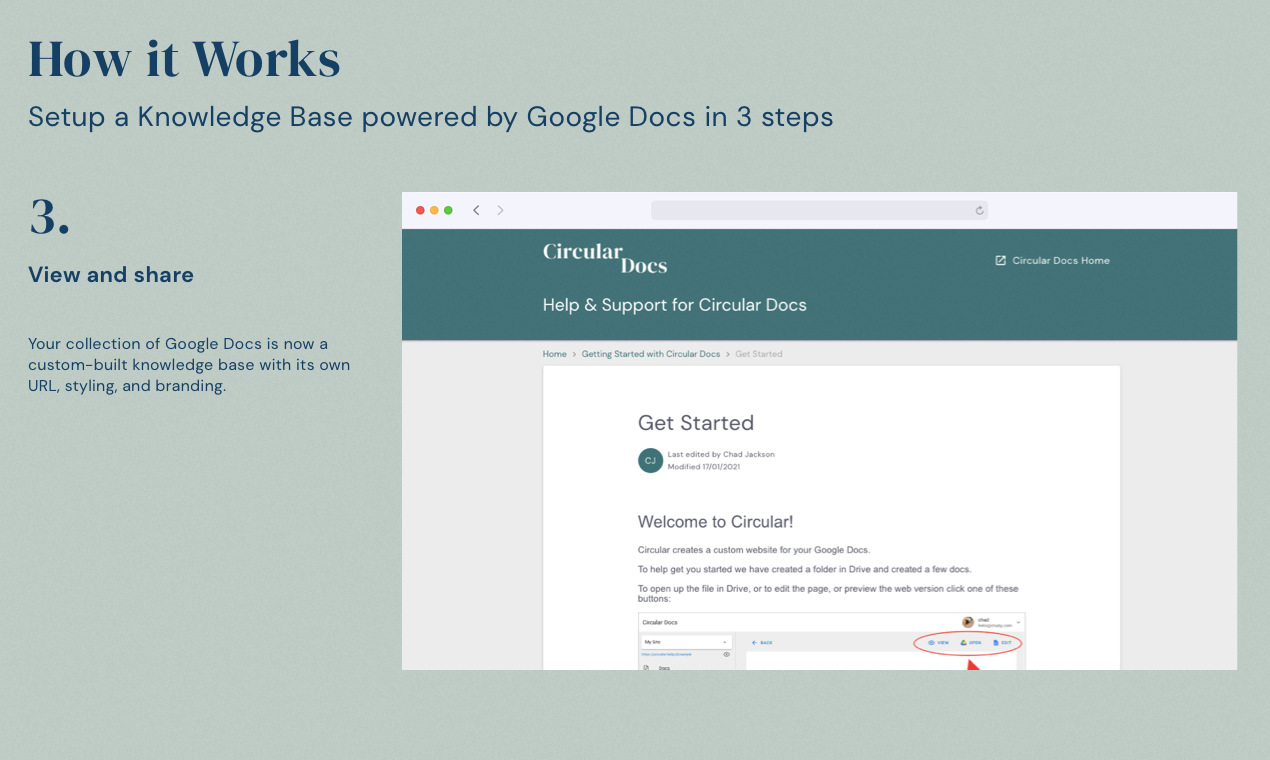1270x760 pixels.
Task: Click the Get Started breadcrumb item
Action: (759, 354)
